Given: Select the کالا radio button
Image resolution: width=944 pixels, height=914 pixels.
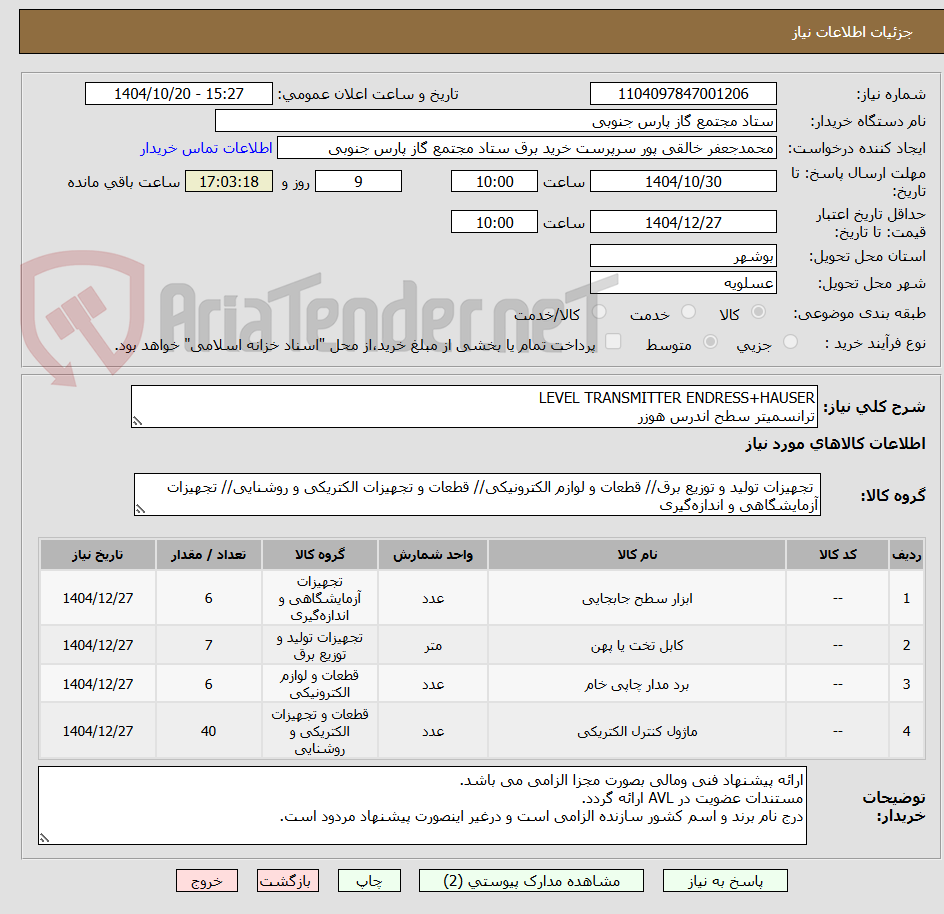Looking at the screenshot, I should click(x=759, y=312).
